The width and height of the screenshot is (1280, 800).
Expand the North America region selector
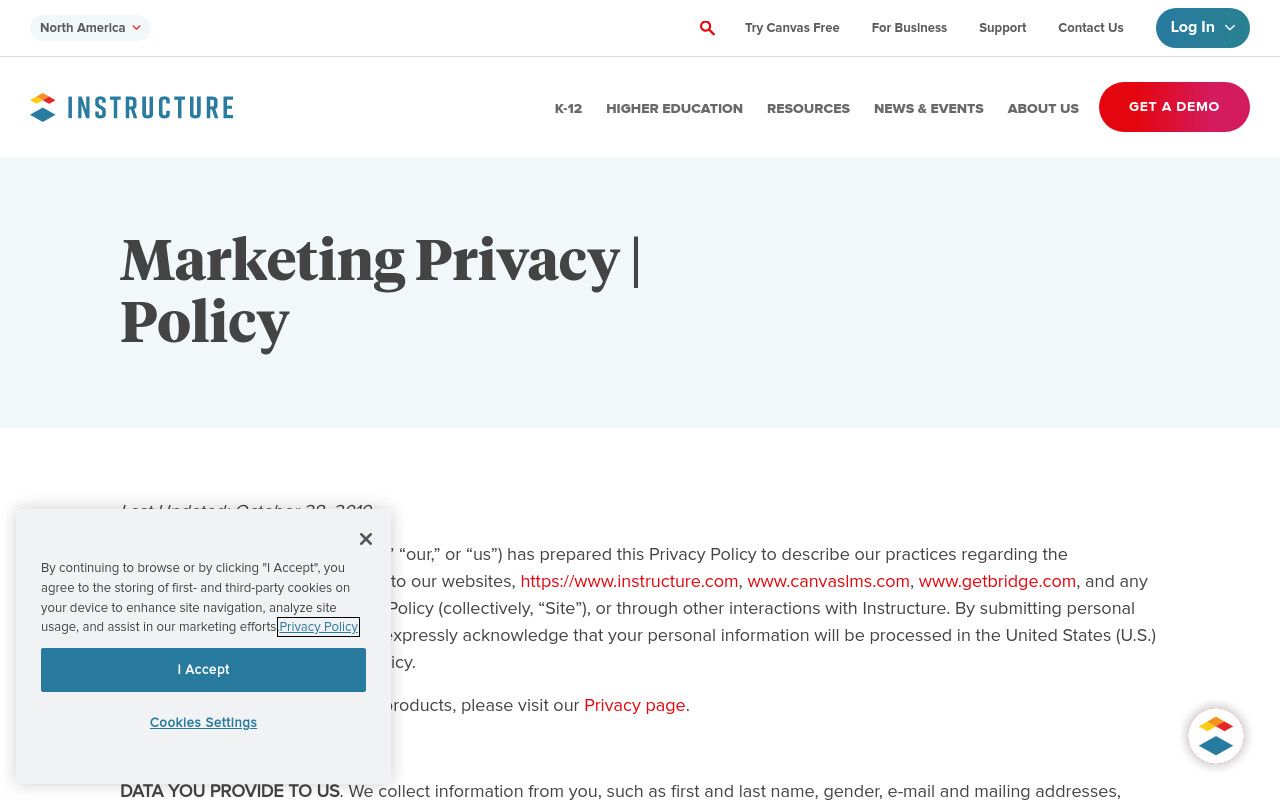90,28
